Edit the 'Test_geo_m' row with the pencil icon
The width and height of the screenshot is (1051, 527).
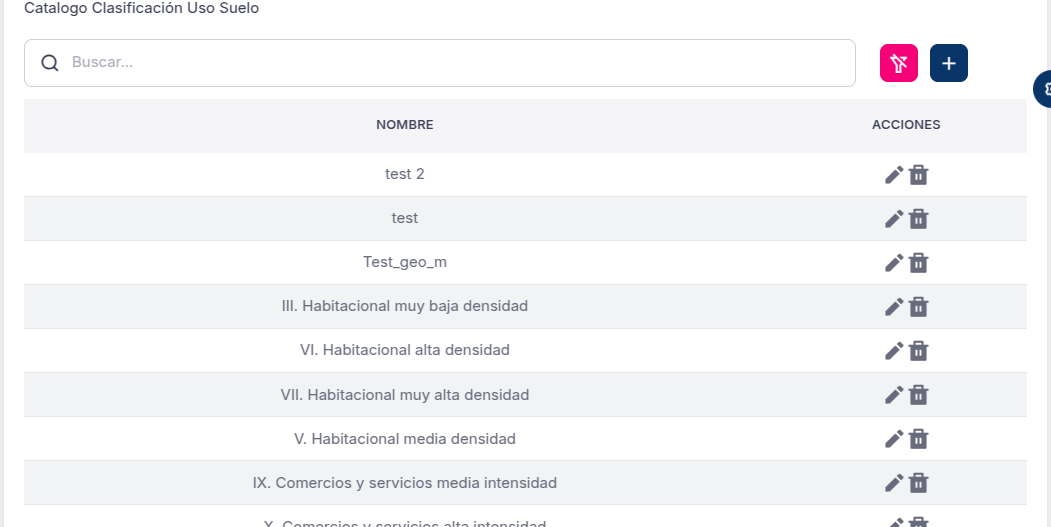click(894, 263)
